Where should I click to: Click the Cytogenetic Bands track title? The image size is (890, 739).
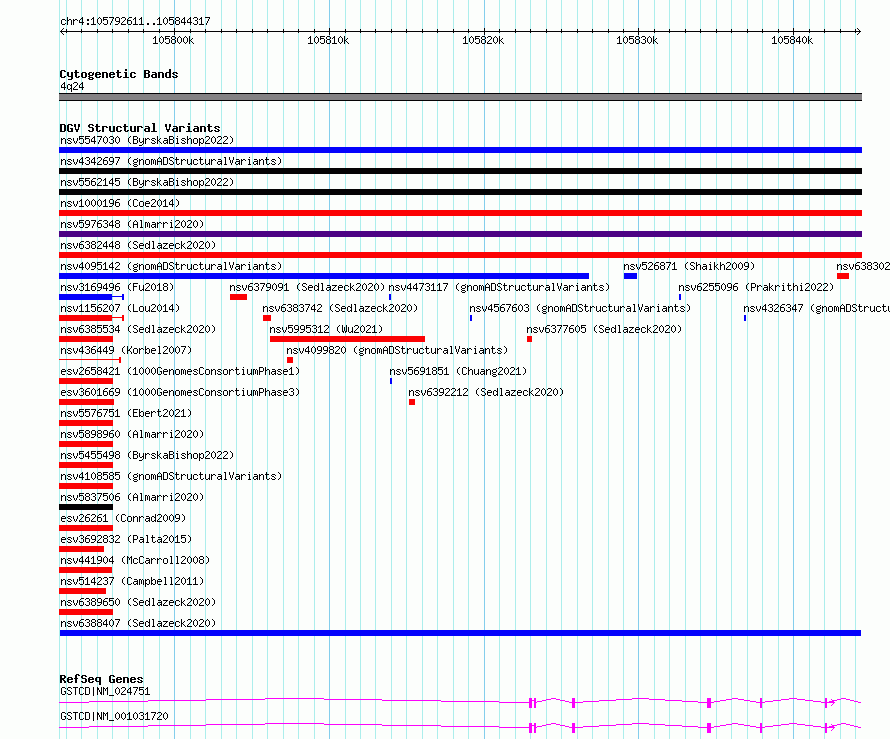[119, 74]
